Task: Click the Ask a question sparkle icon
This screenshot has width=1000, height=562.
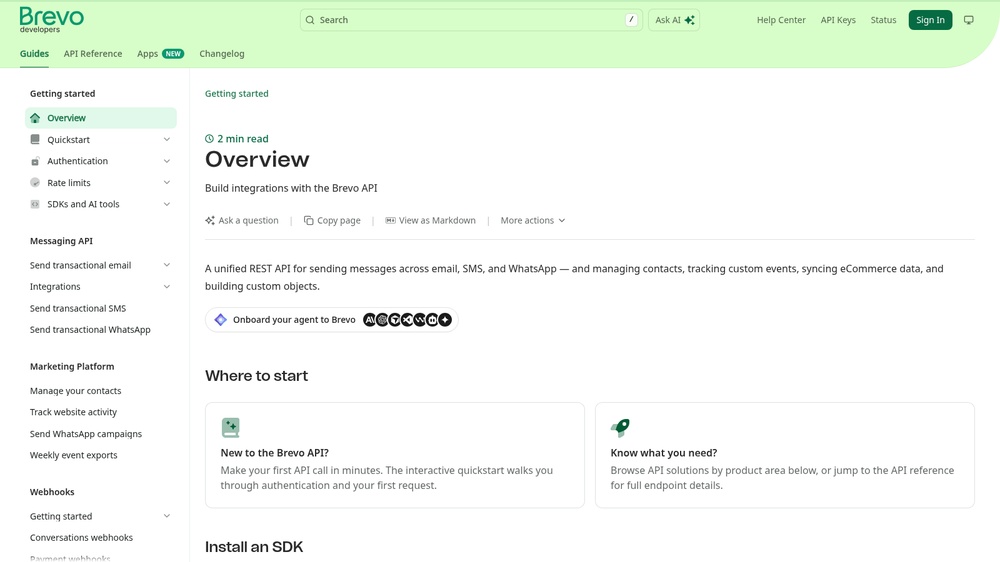Action: tap(210, 220)
